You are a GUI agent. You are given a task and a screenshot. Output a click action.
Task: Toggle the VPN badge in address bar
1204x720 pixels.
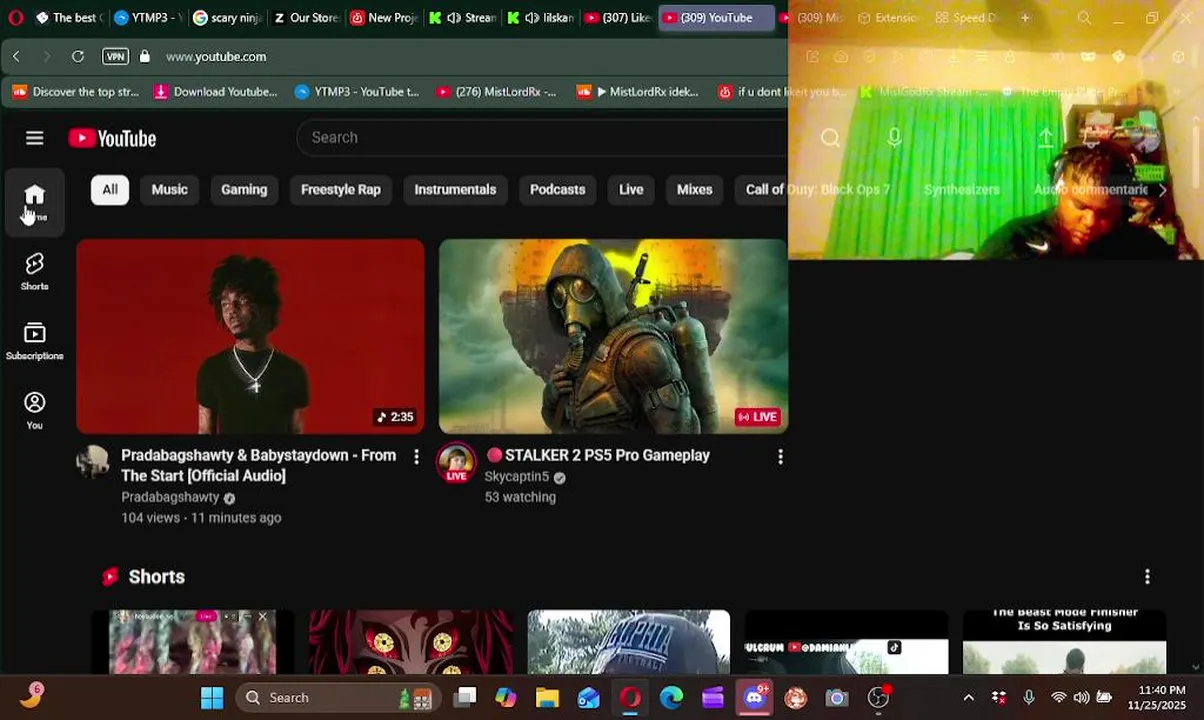[x=116, y=57]
